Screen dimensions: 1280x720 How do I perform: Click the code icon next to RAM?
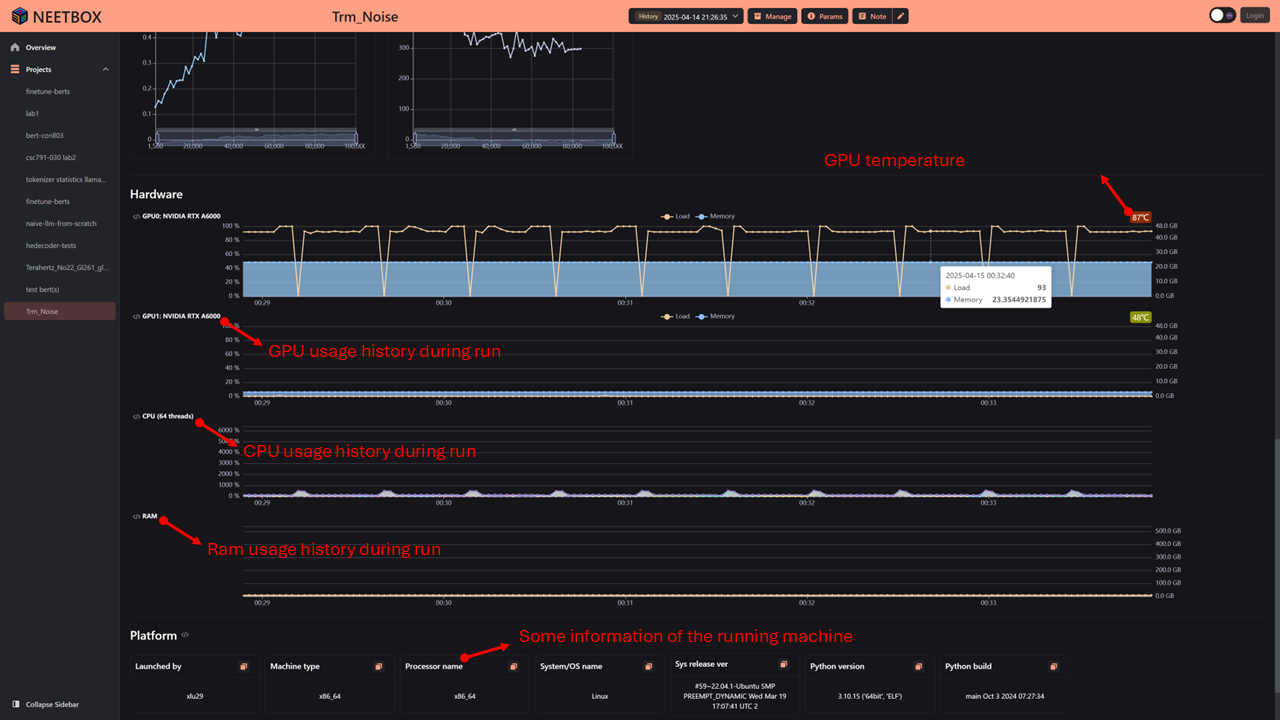point(136,517)
